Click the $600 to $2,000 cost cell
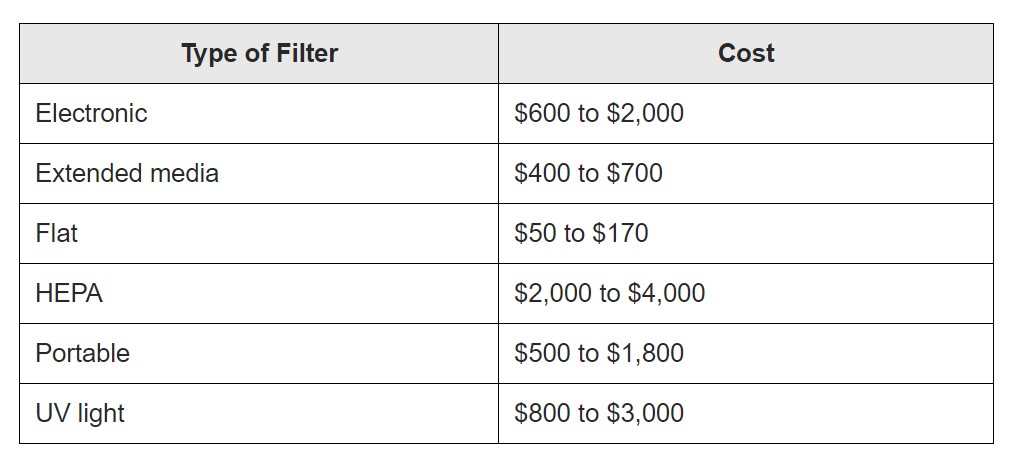Image resolution: width=1015 pixels, height=467 pixels. pyautogui.click(x=746, y=113)
